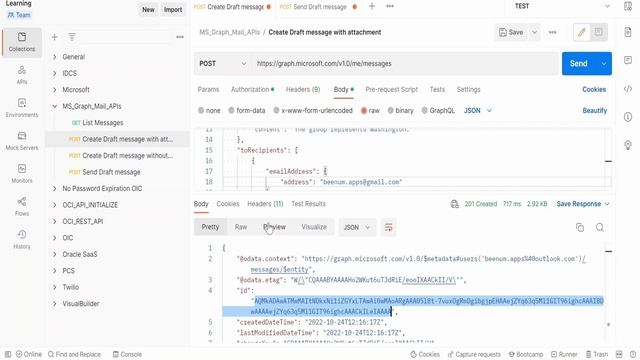Open the Cookies link in the request tabs row
Image resolution: width=640 pixels, height=360 pixels.
(594, 89)
